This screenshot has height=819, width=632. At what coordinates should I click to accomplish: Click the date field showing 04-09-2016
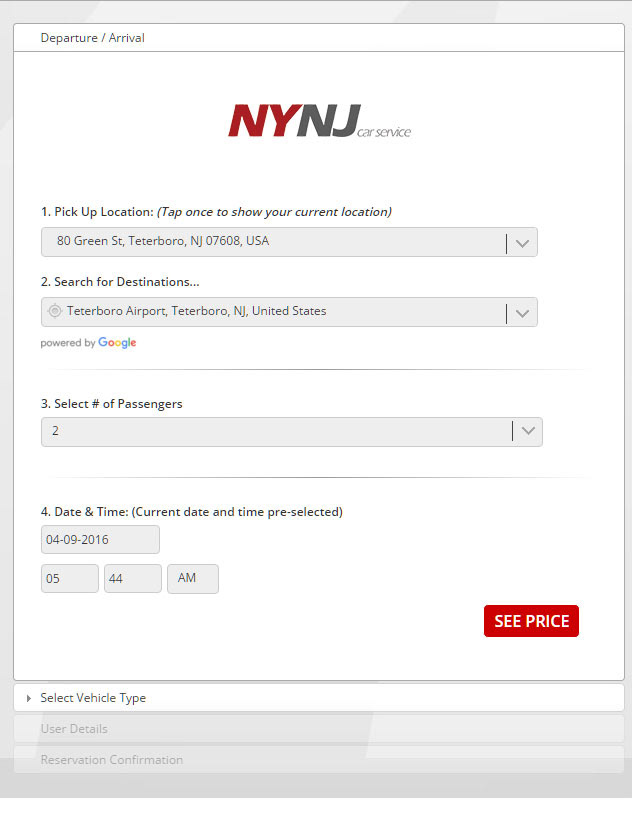(x=100, y=540)
